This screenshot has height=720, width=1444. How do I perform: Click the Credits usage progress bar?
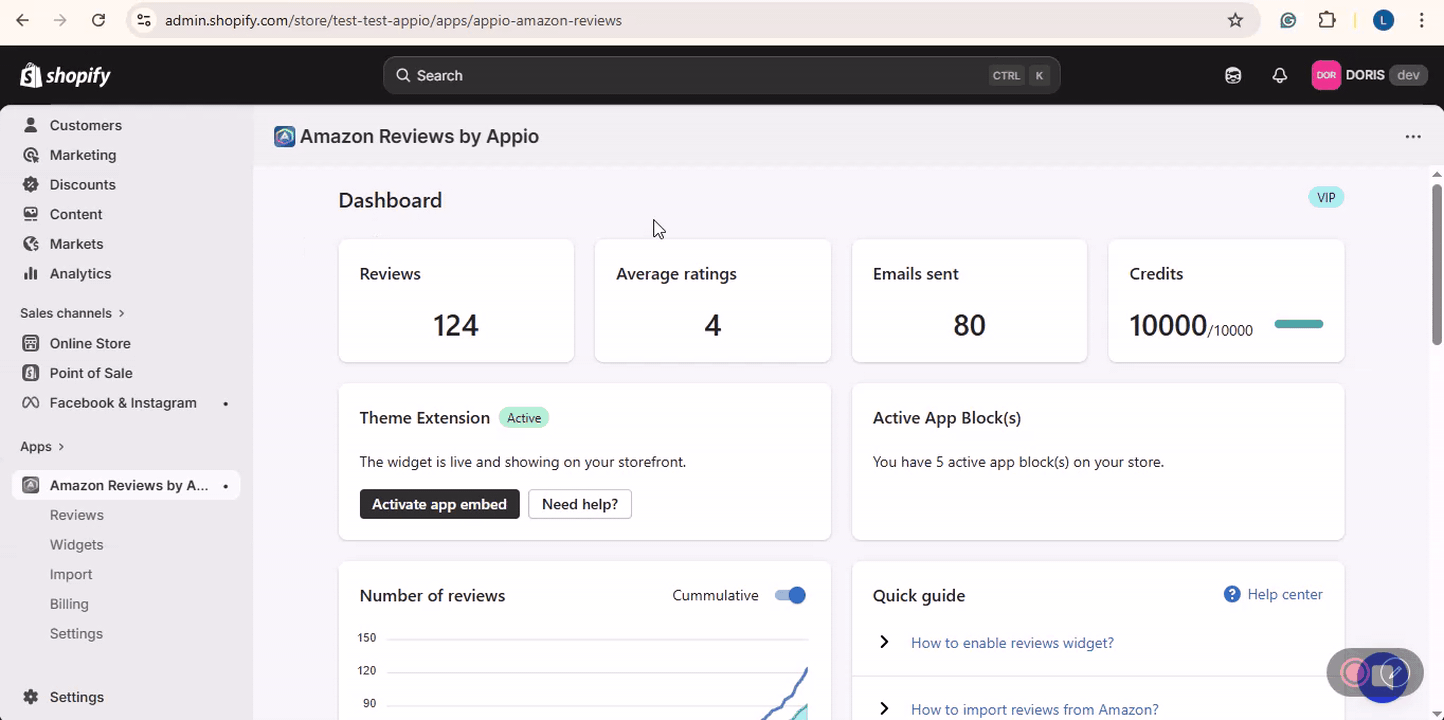point(1298,325)
